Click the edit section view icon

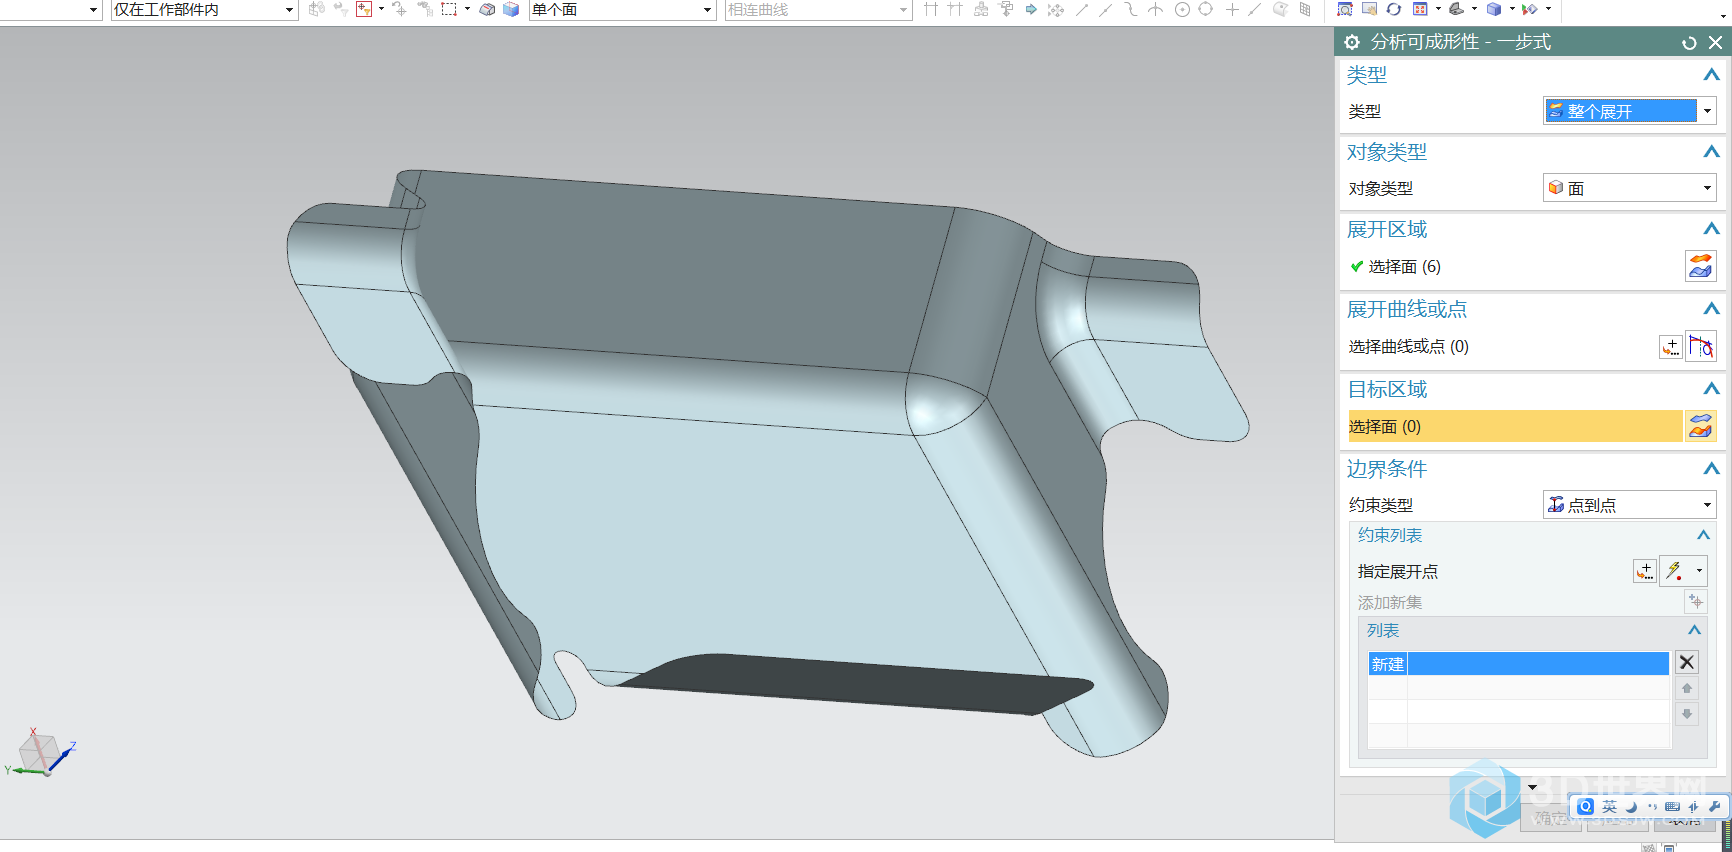pos(1456,9)
